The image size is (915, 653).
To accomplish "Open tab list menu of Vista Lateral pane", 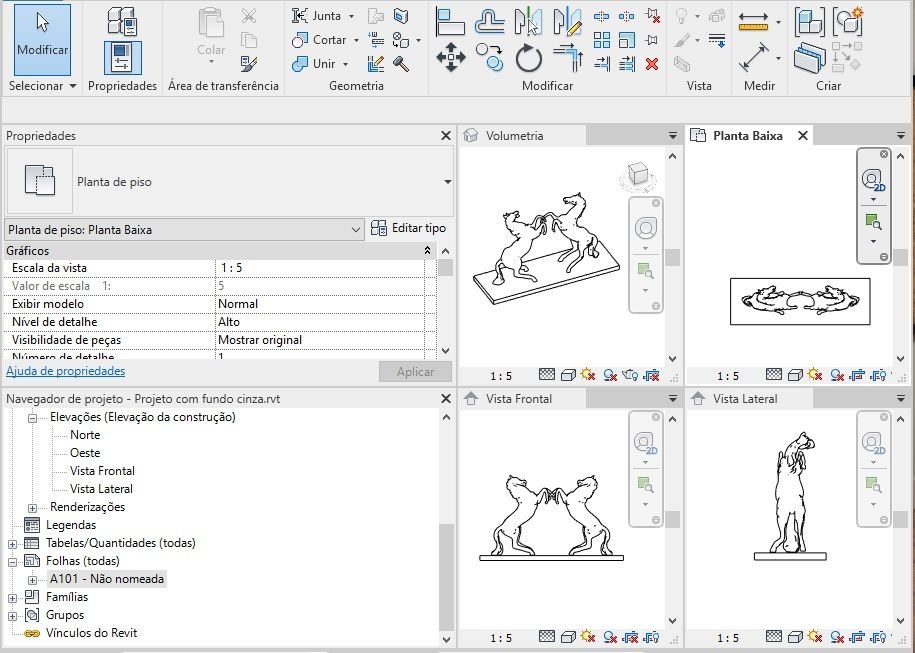I will 901,399.
